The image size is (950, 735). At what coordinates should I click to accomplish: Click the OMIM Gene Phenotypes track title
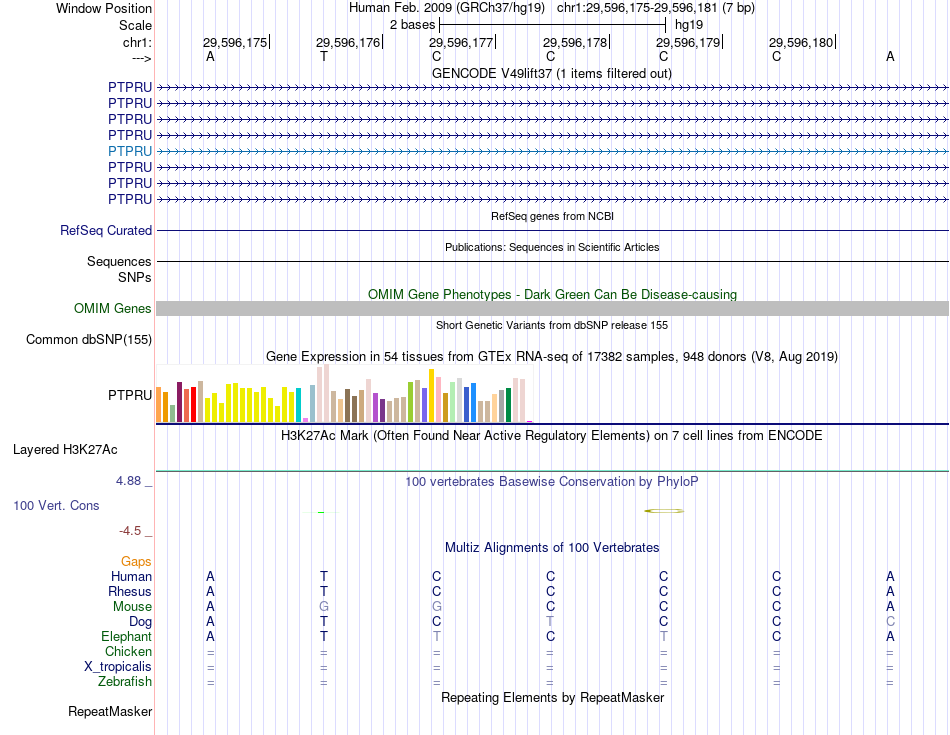552,294
